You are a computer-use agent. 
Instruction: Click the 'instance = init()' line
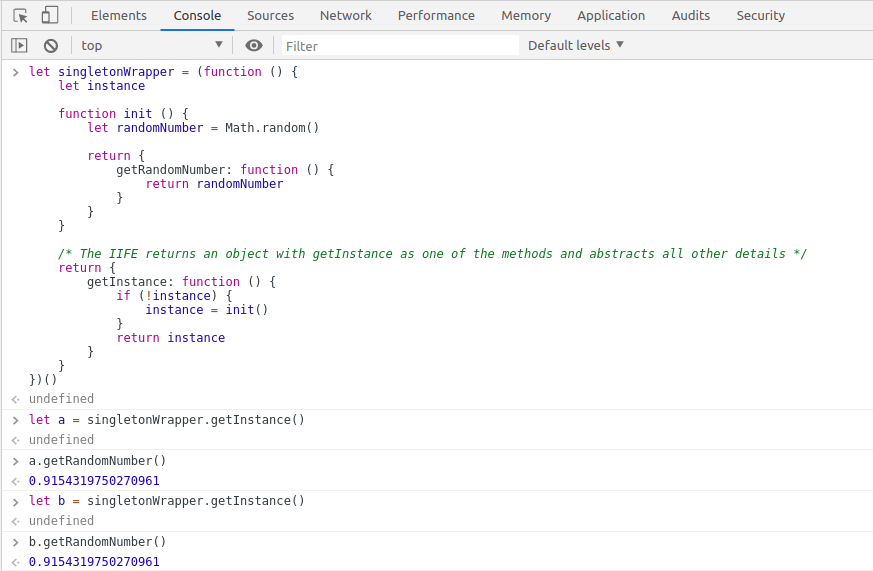coord(207,310)
